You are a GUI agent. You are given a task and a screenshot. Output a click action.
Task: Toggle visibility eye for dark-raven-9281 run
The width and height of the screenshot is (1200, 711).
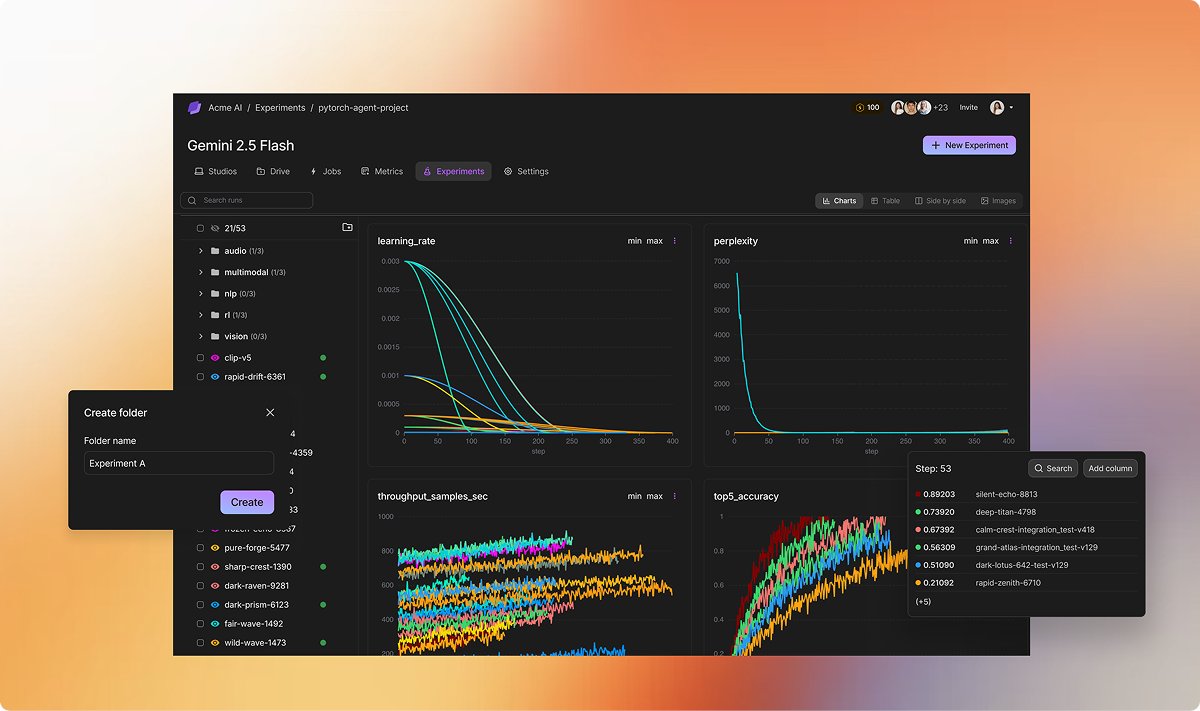click(x=215, y=586)
